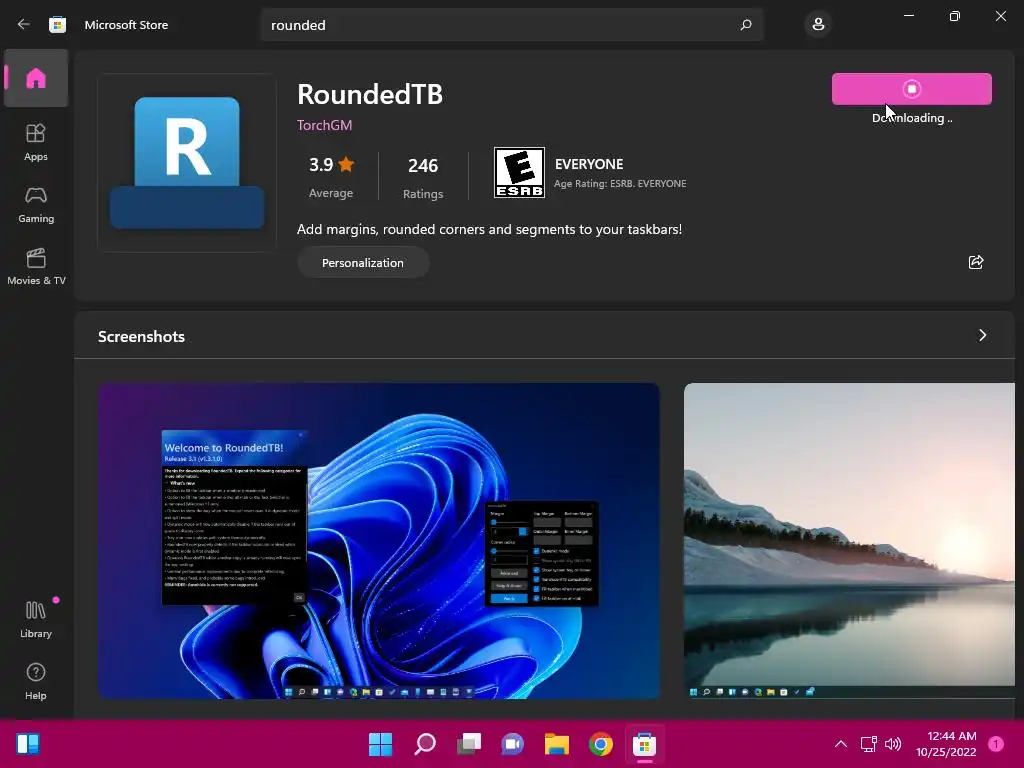Go back using the back arrow
1024x768 pixels.
[x=24, y=24]
